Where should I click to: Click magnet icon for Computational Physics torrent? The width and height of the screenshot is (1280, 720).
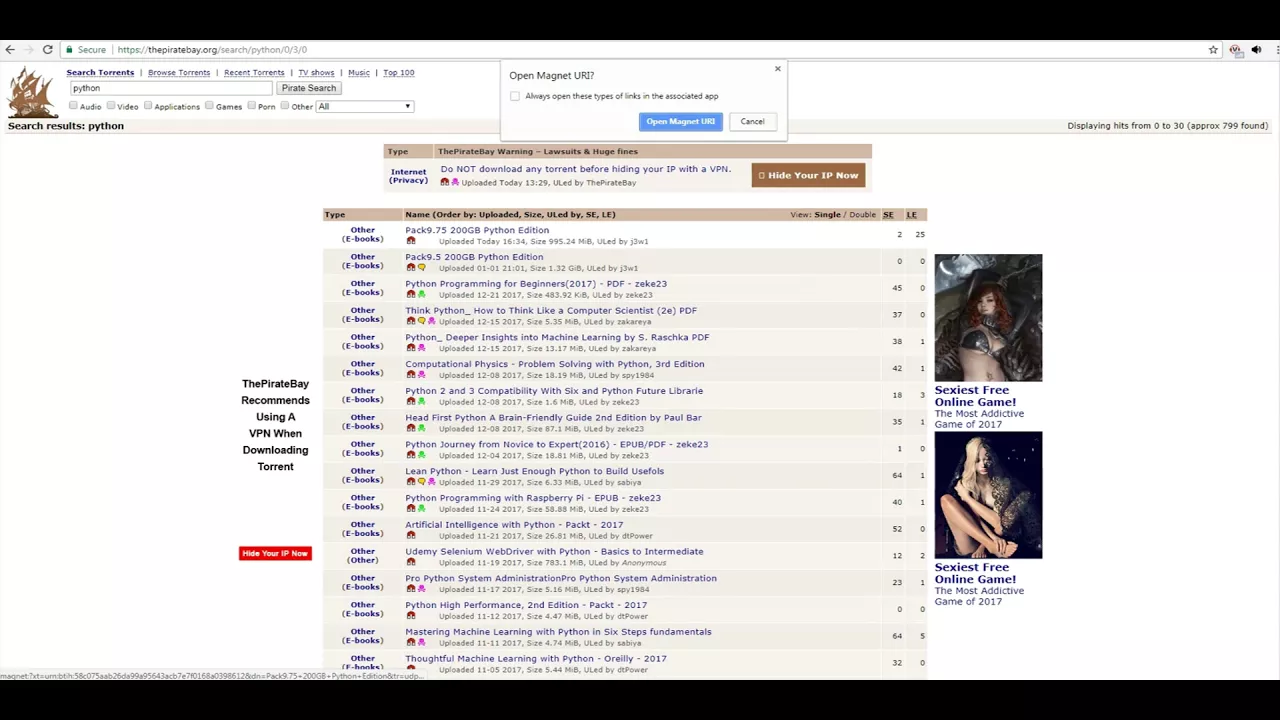click(410, 375)
